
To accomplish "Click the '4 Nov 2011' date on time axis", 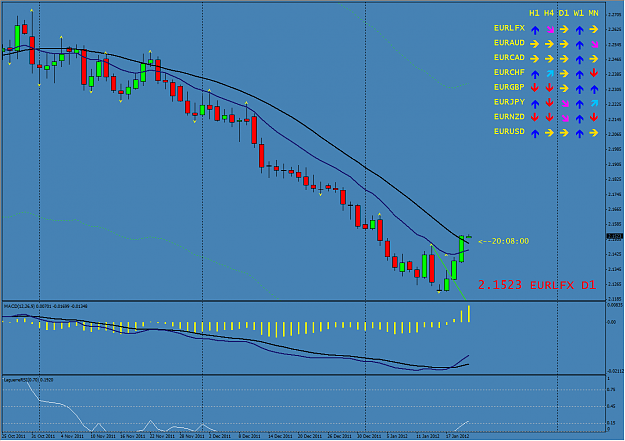I will [72, 436].
